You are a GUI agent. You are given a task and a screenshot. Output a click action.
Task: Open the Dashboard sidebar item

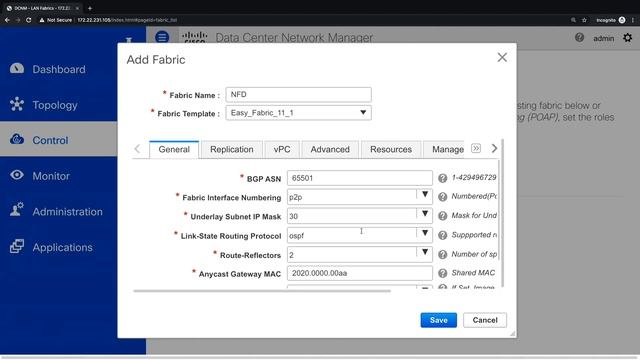tap(58, 69)
